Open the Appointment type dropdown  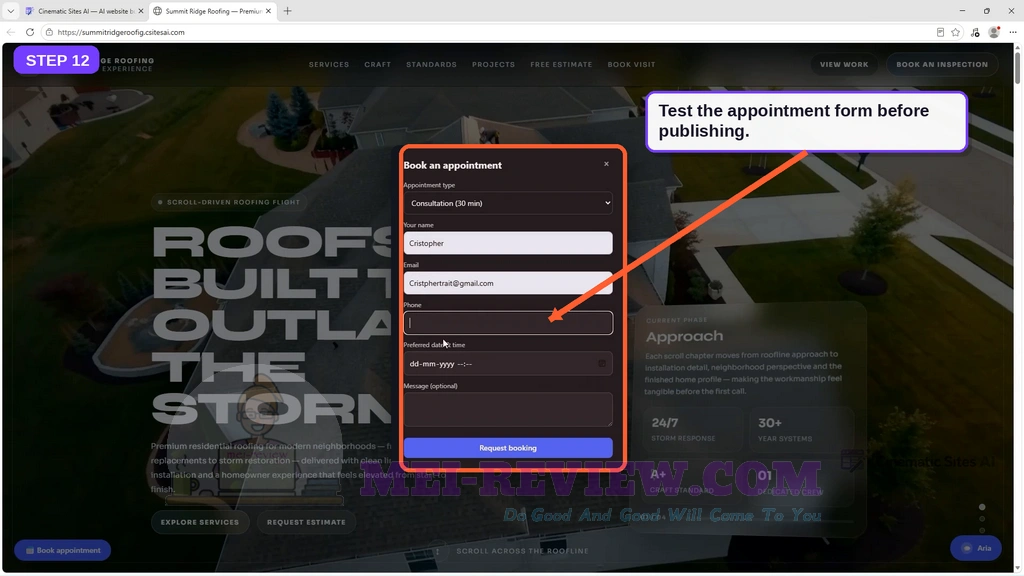(x=508, y=203)
